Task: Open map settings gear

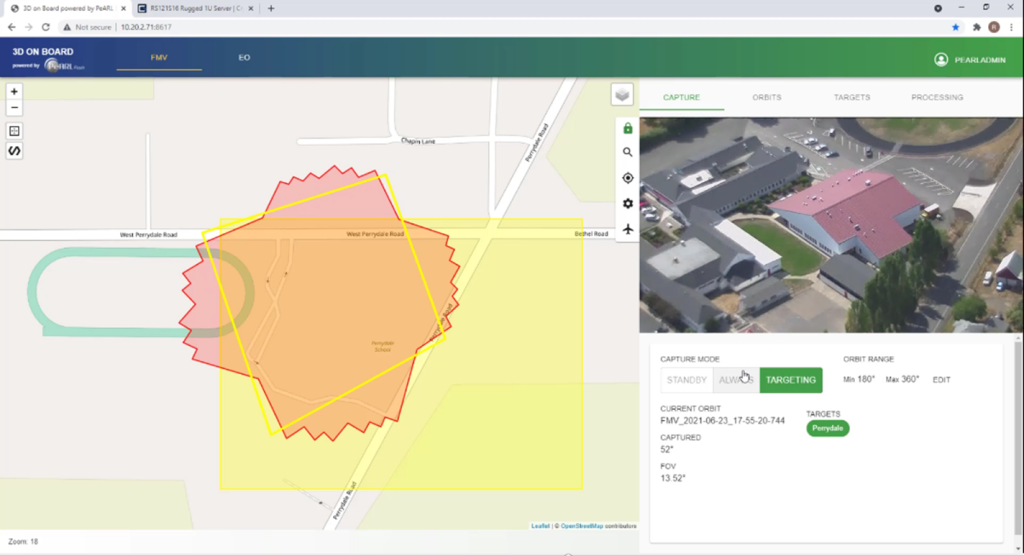Action: [x=628, y=203]
